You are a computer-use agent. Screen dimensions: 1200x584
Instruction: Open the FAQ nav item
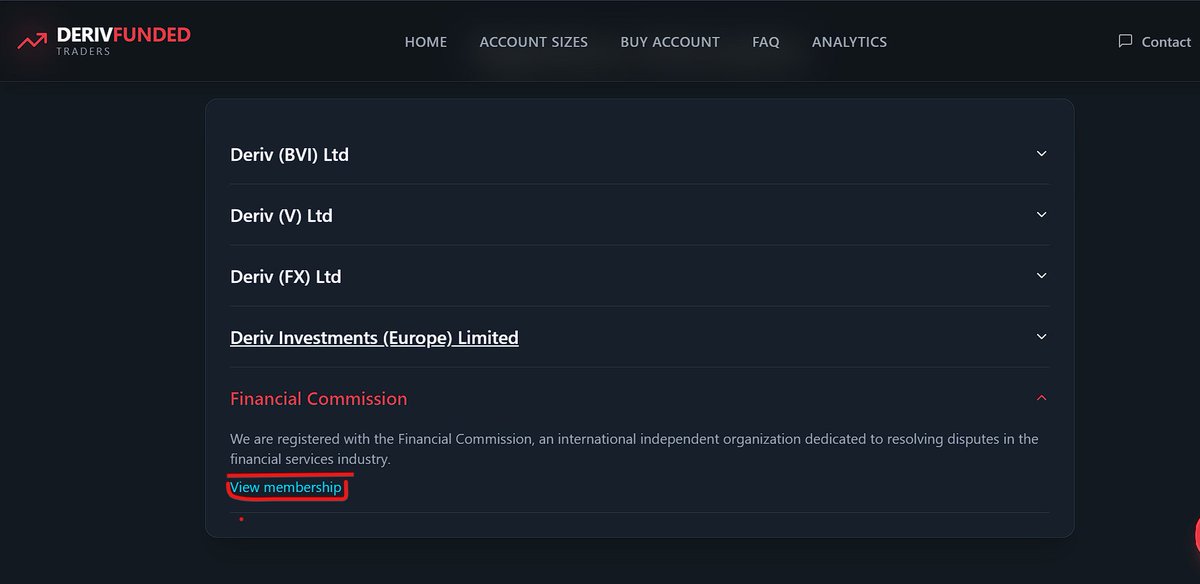[x=766, y=42]
